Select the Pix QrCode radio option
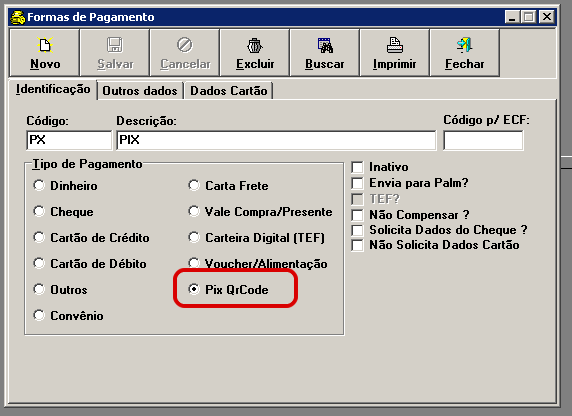The height and width of the screenshot is (416, 572). [194, 289]
